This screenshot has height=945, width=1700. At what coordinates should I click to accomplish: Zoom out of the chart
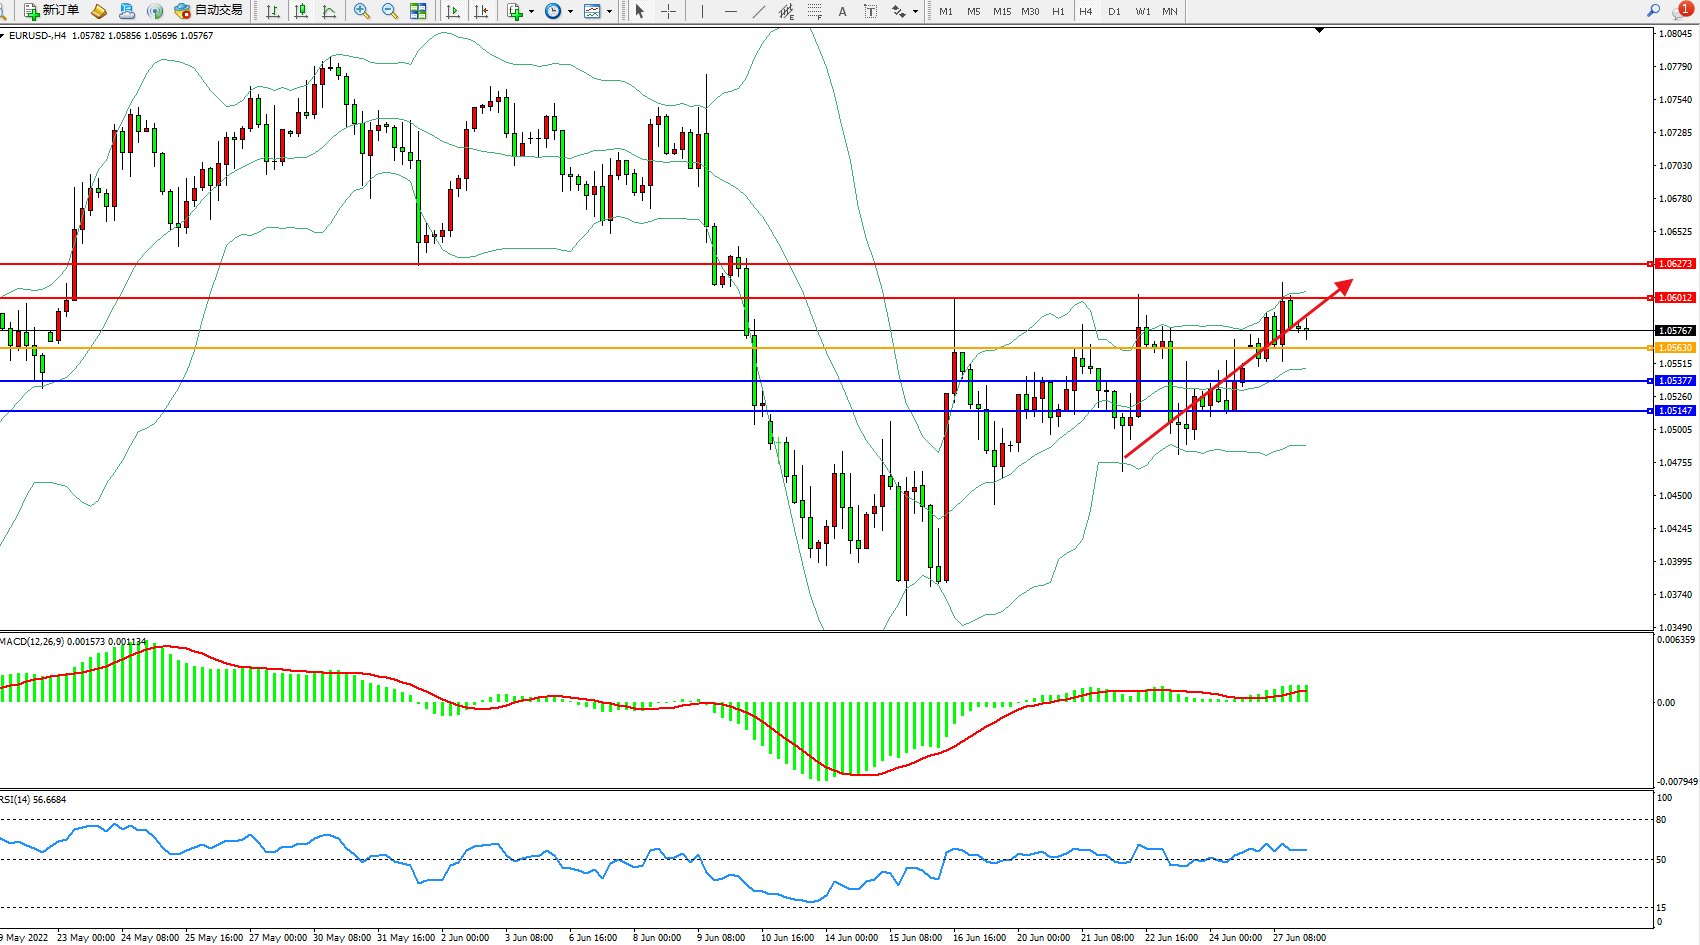click(390, 11)
